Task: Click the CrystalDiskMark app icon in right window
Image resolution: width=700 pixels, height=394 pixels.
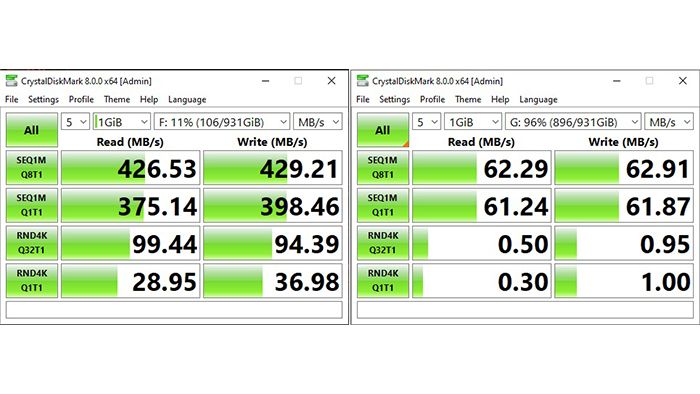Action: tap(362, 81)
